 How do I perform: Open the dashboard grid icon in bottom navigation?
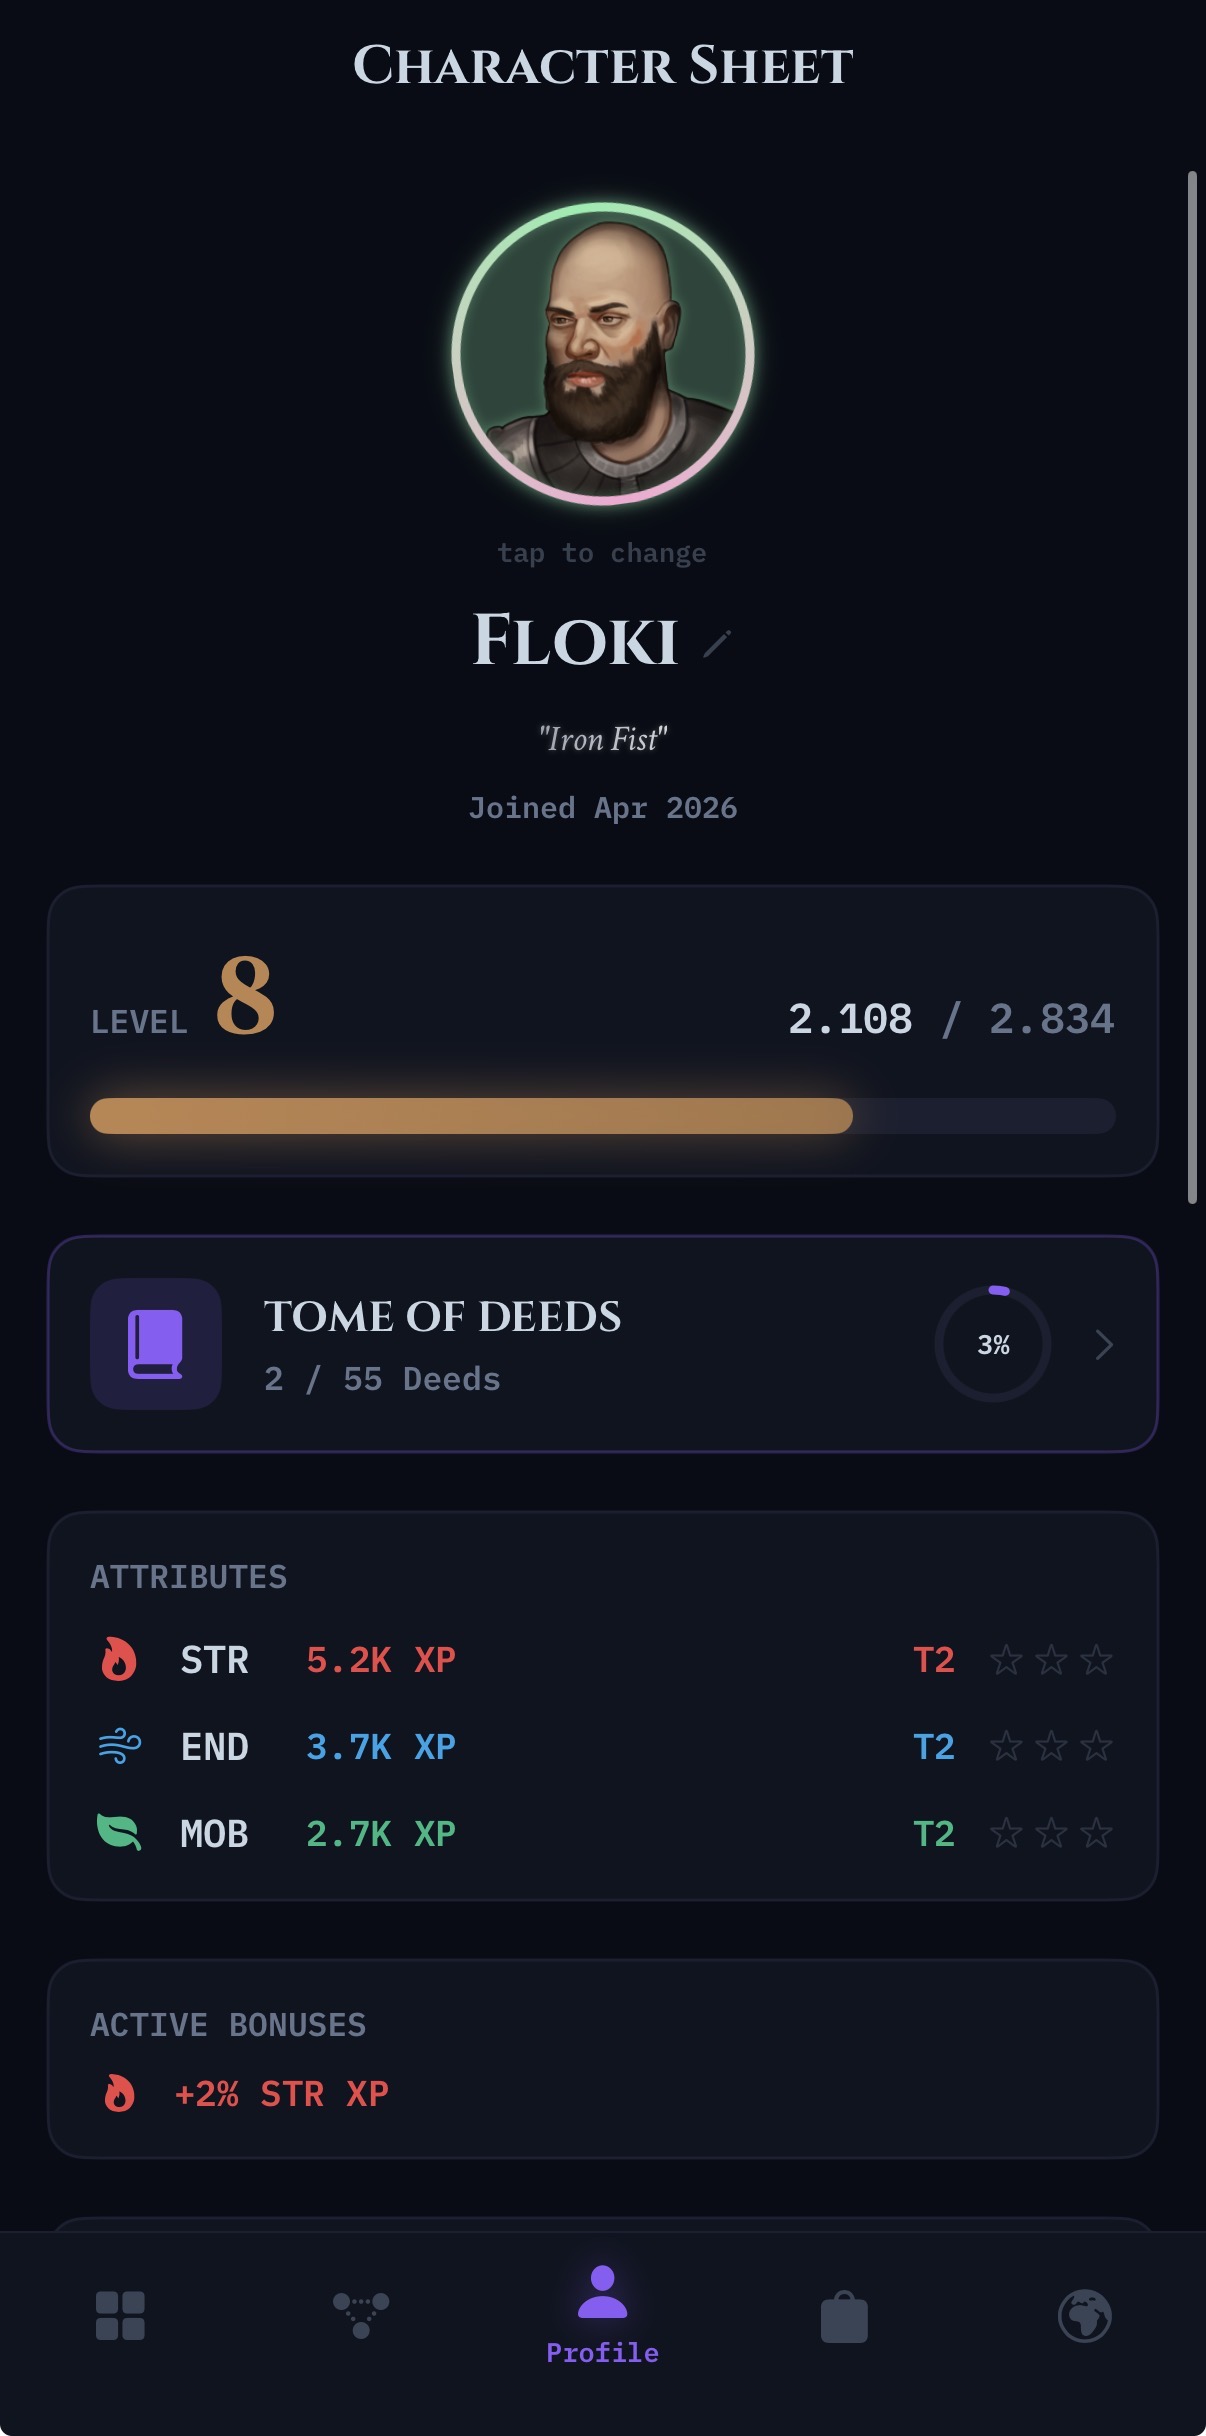tap(120, 2316)
